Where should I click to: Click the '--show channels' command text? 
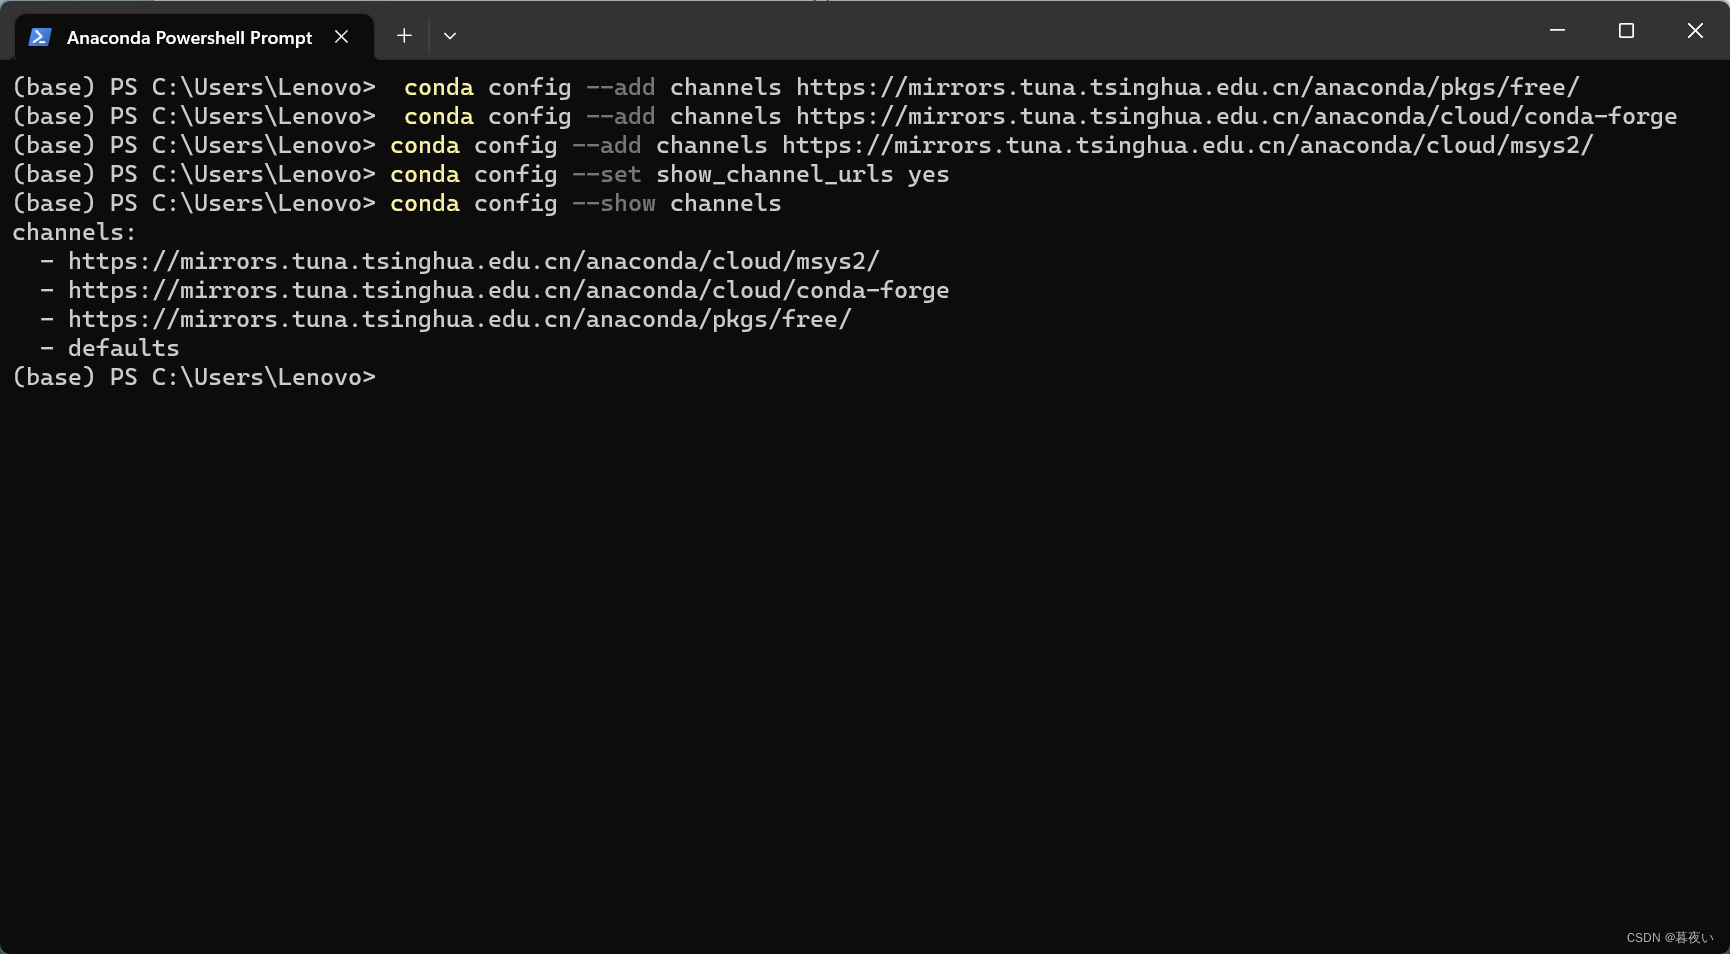pos(676,204)
